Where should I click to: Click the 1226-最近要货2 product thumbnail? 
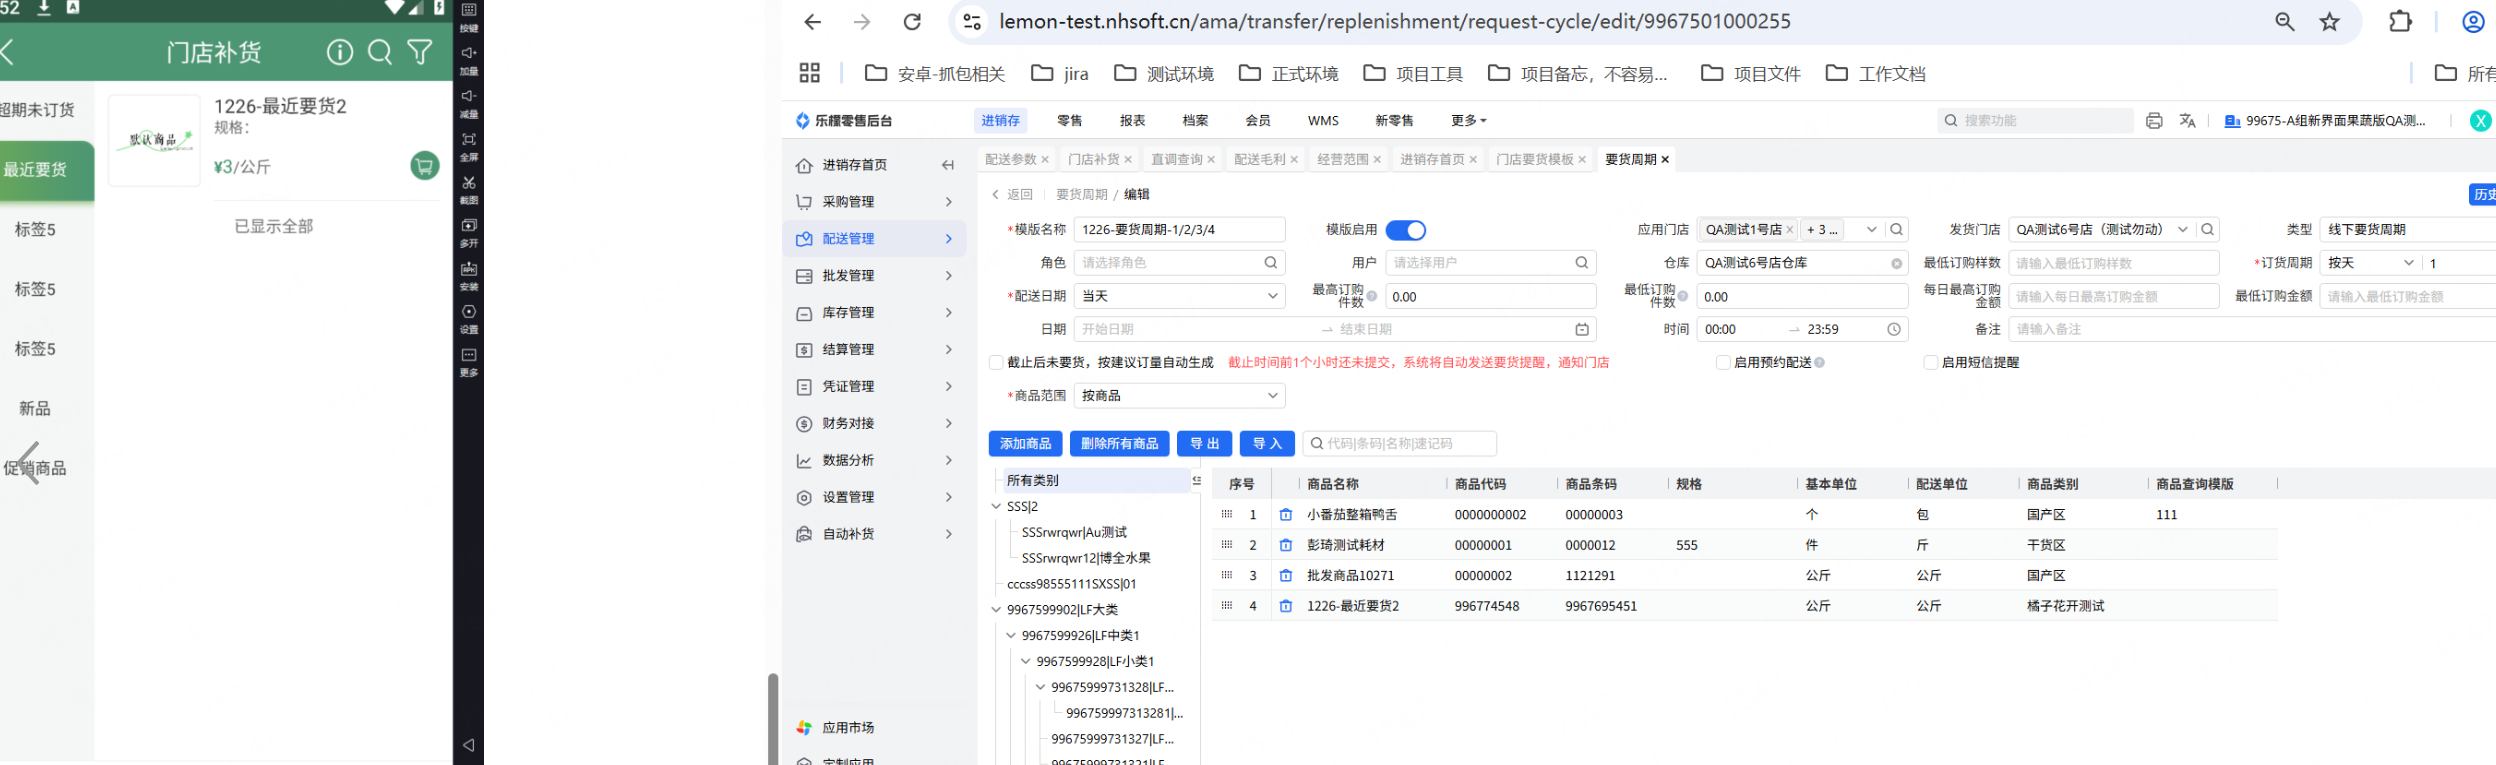coord(154,141)
